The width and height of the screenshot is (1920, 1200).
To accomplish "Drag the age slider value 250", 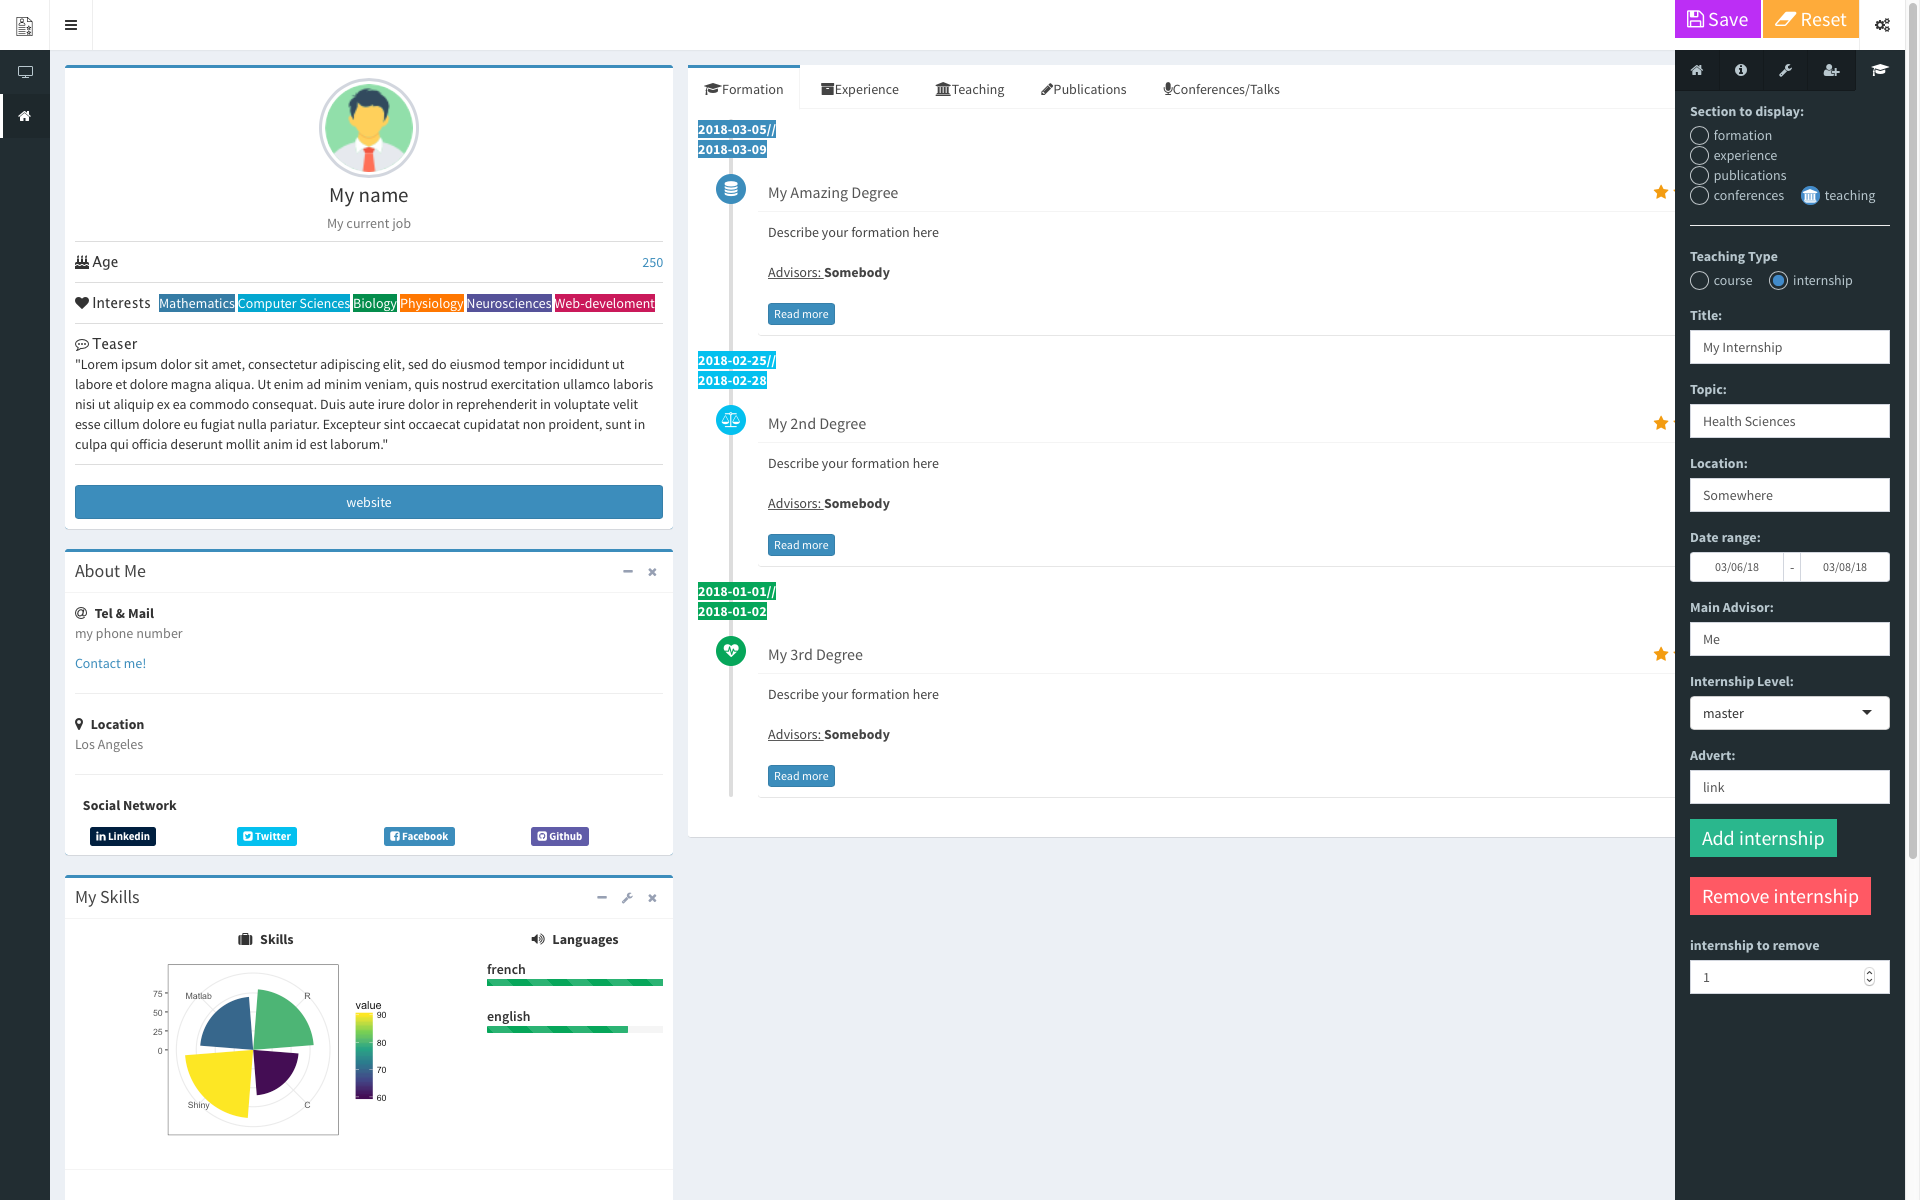I will click(652, 261).
